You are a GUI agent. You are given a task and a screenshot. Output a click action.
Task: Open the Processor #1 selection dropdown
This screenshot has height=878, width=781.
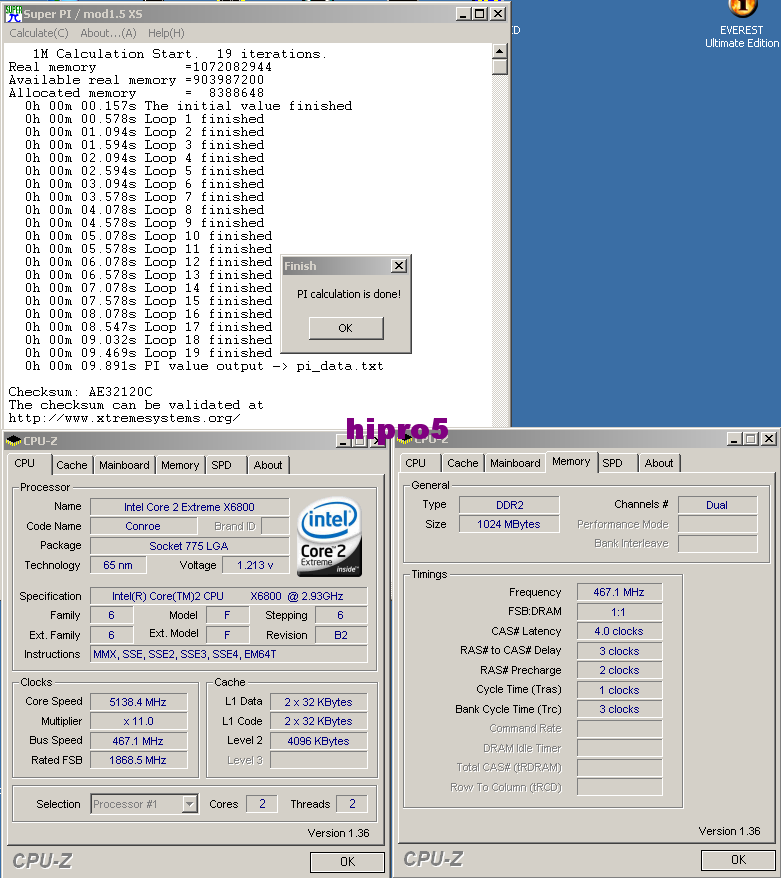click(190, 805)
